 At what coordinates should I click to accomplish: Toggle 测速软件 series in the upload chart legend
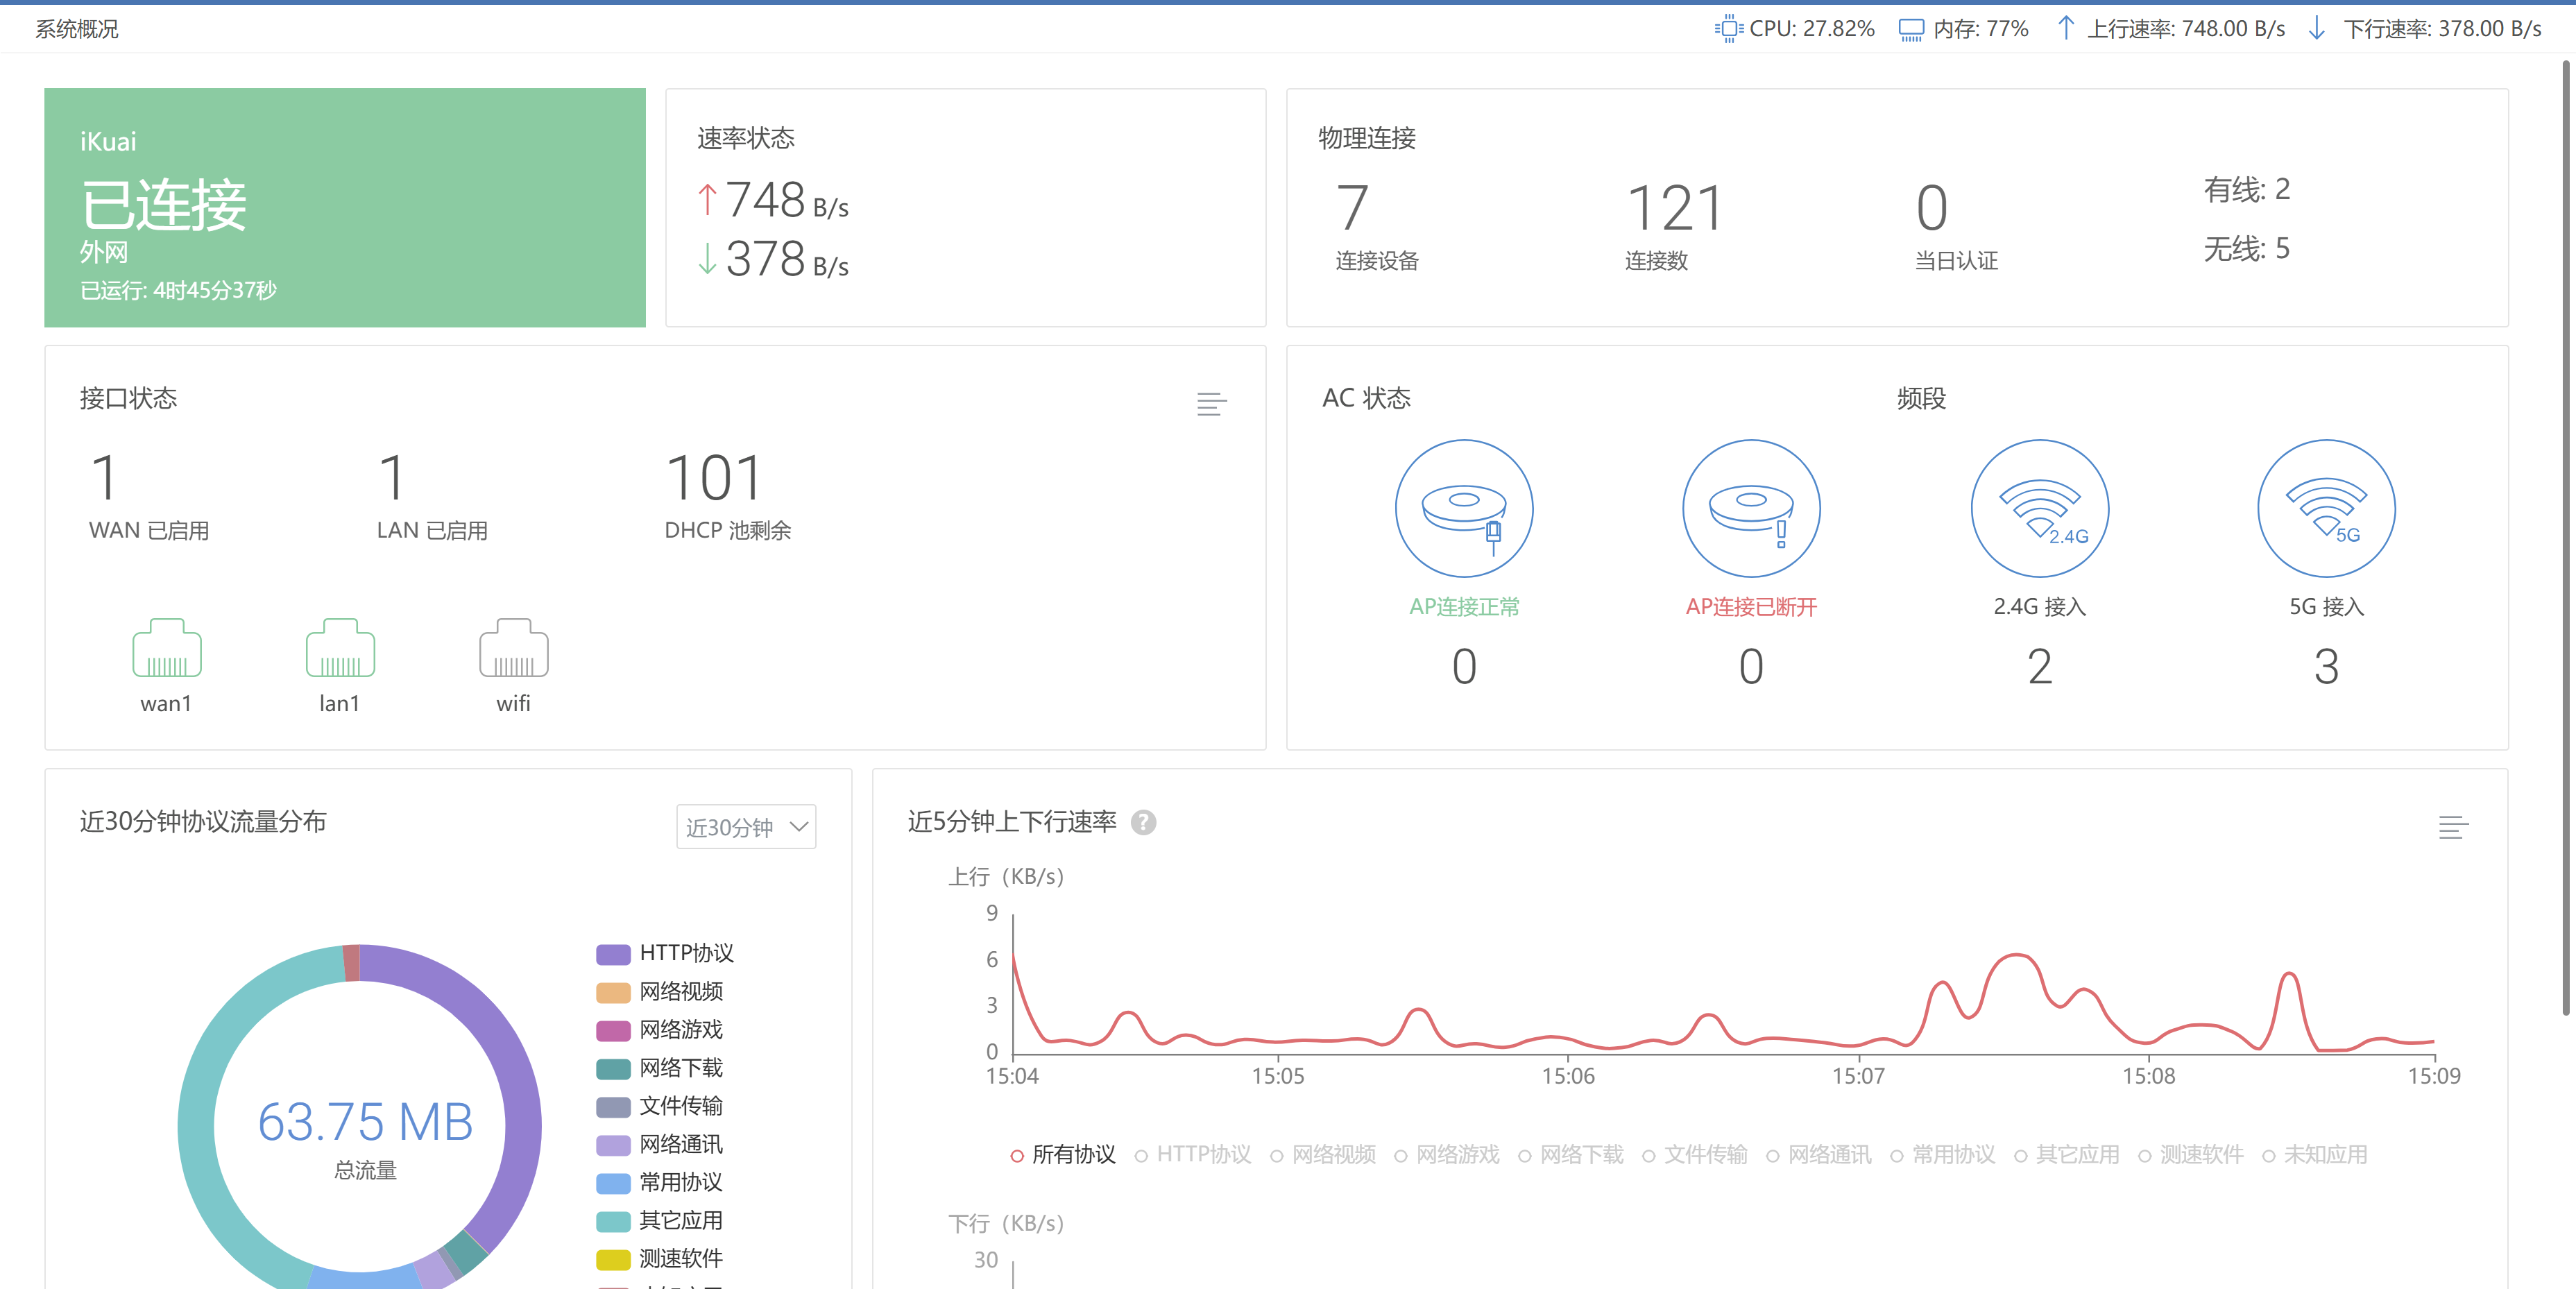pyautogui.click(x=2191, y=1155)
